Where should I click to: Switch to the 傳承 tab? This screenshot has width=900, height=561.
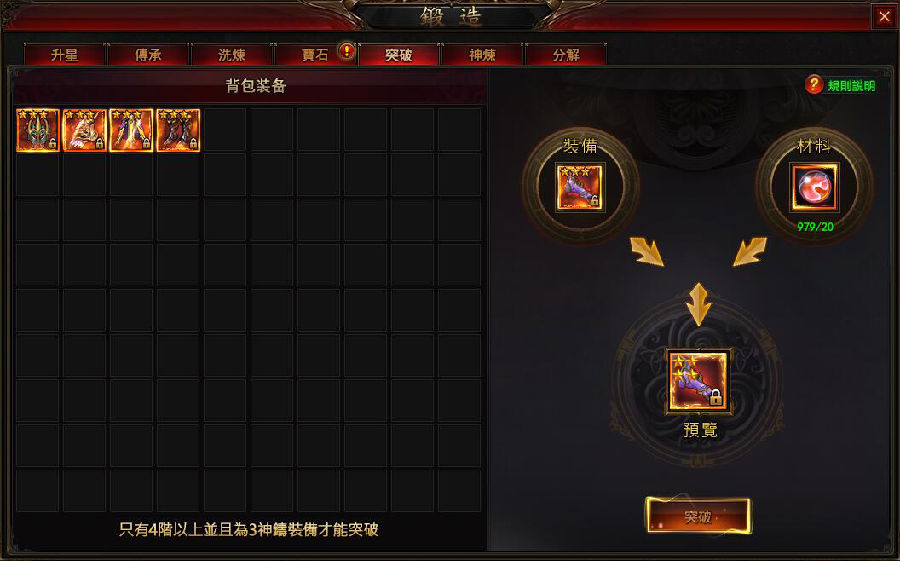click(x=148, y=55)
